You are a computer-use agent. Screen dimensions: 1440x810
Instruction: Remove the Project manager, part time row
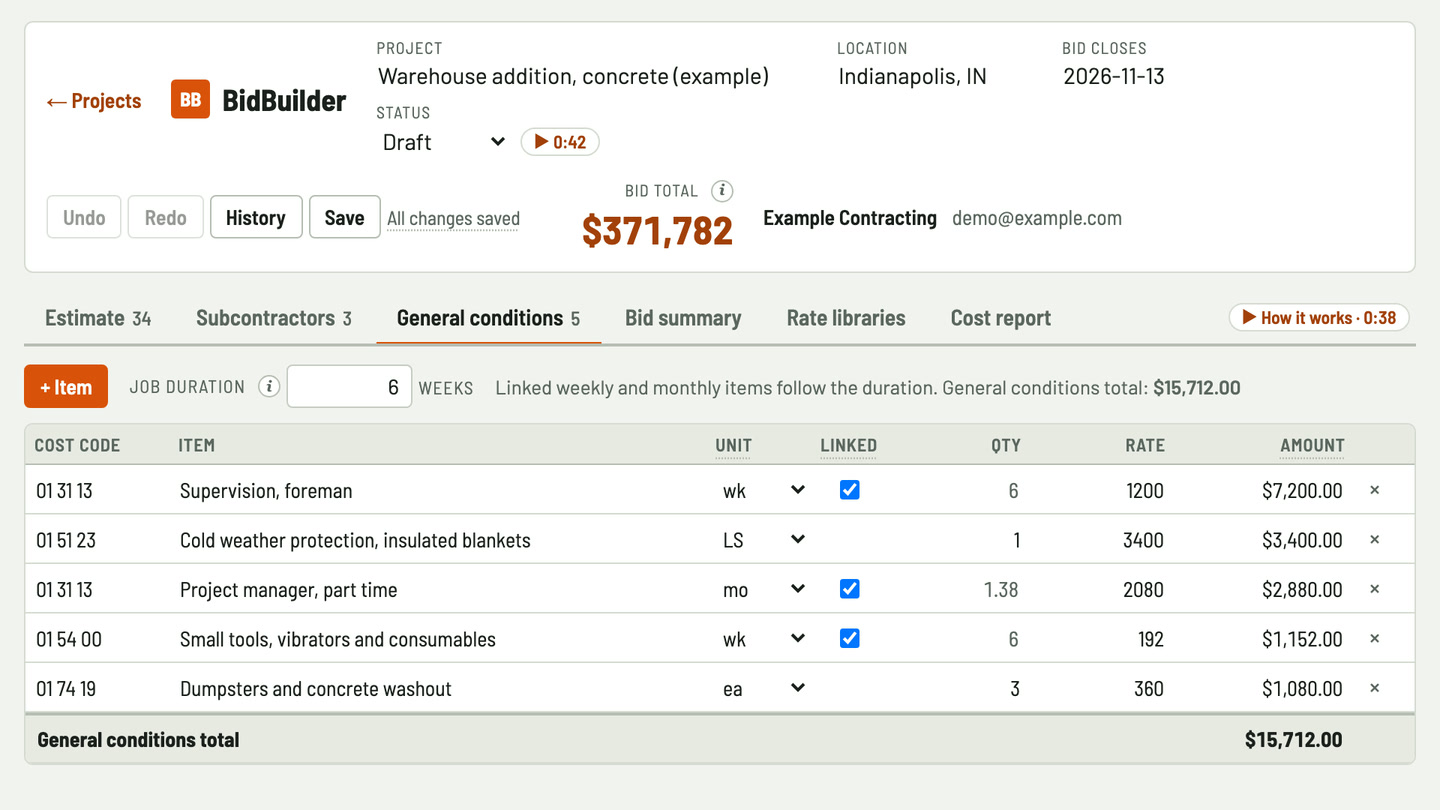[x=1374, y=589]
